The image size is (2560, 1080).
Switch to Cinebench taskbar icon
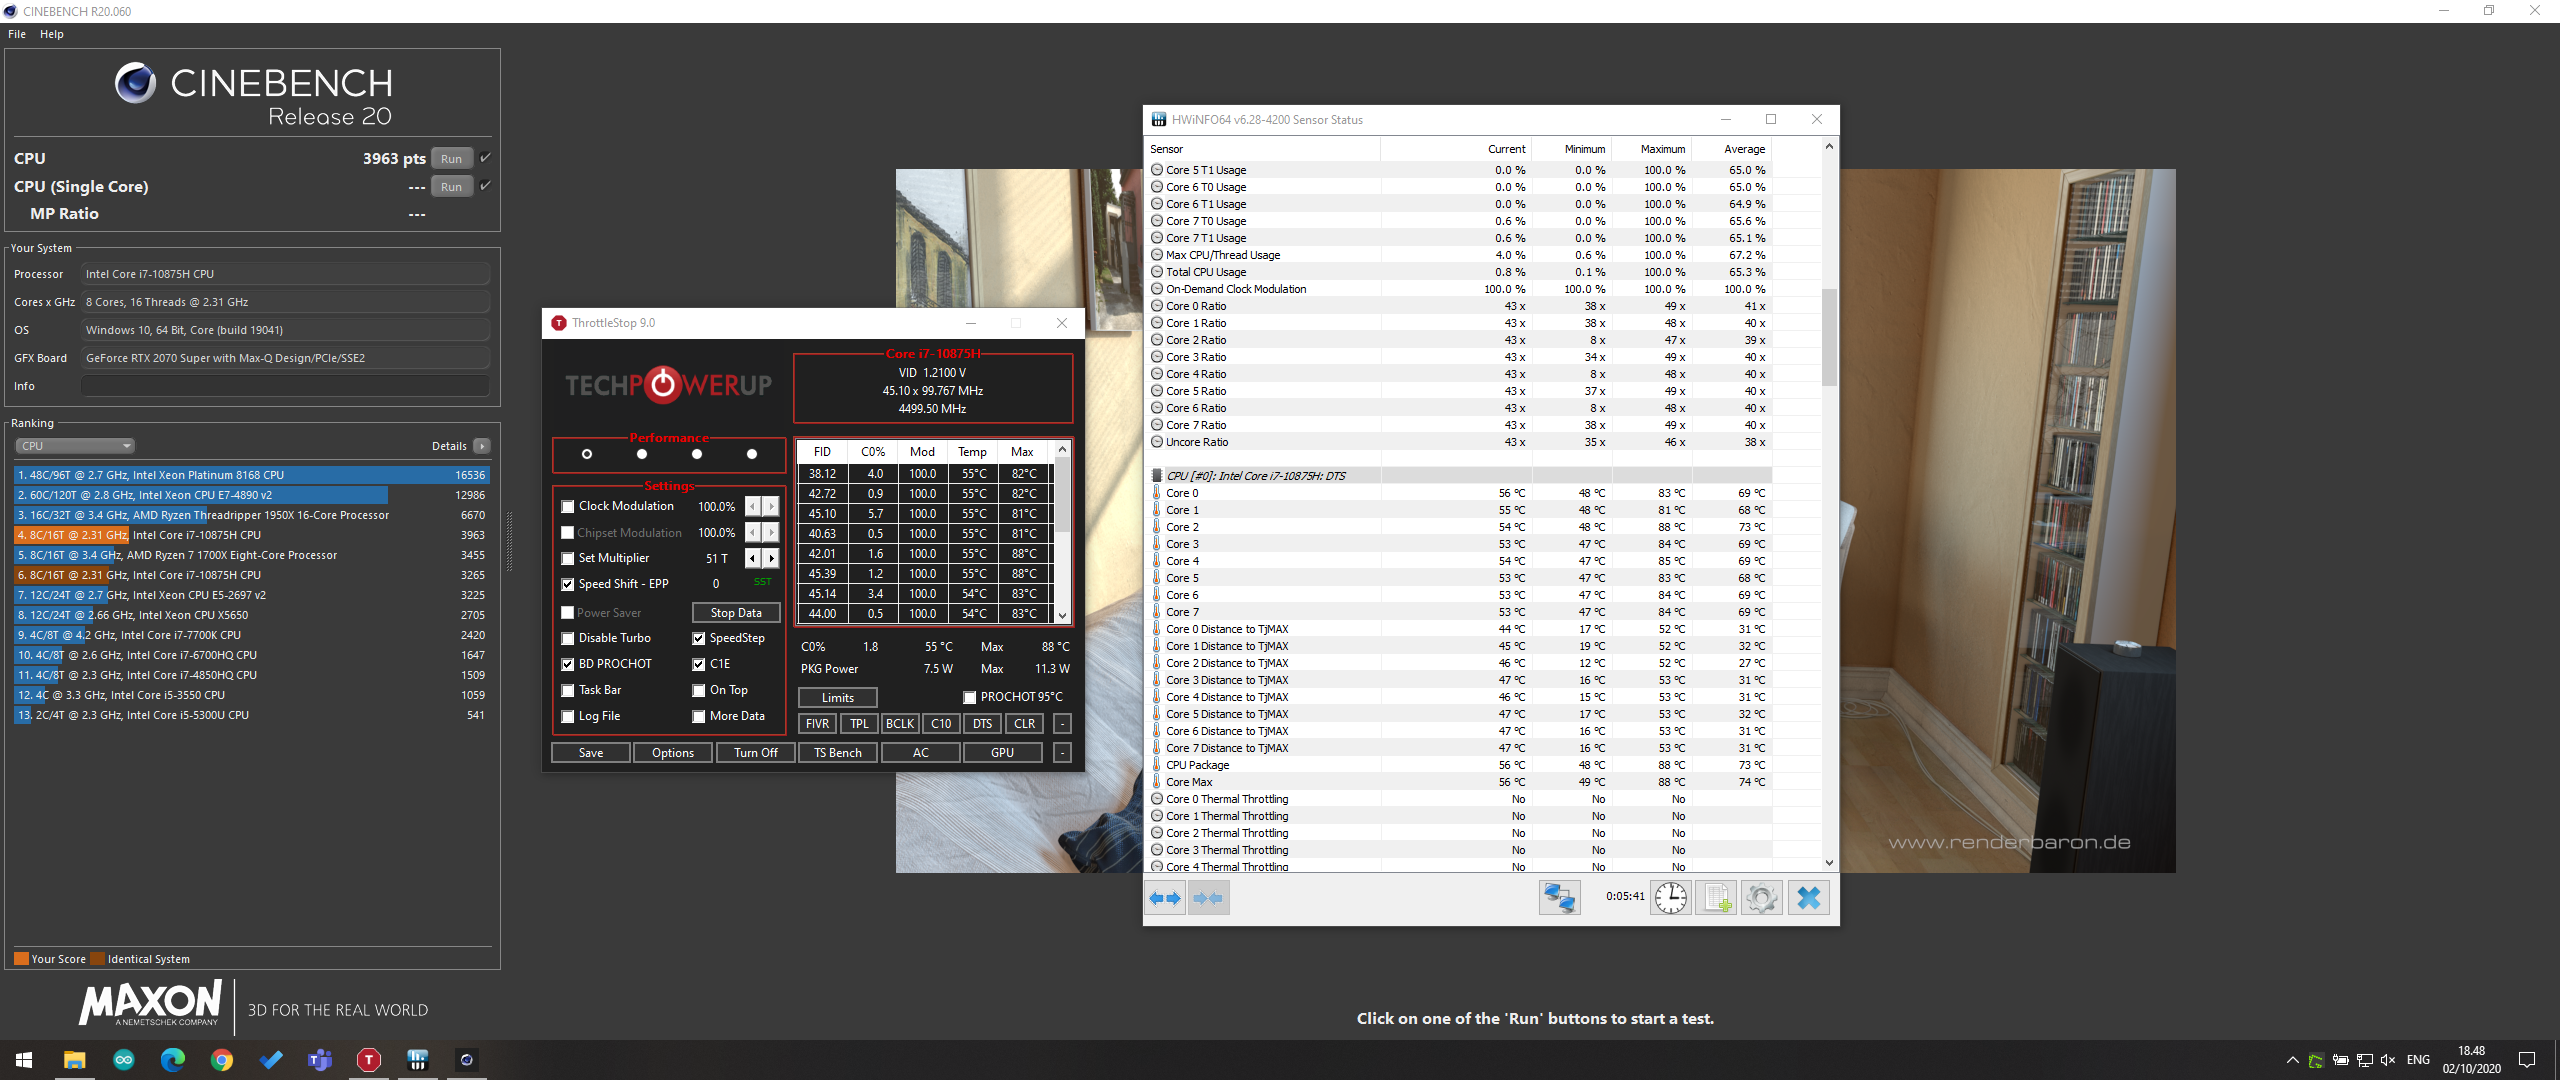pyautogui.click(x=467, y=1060)
